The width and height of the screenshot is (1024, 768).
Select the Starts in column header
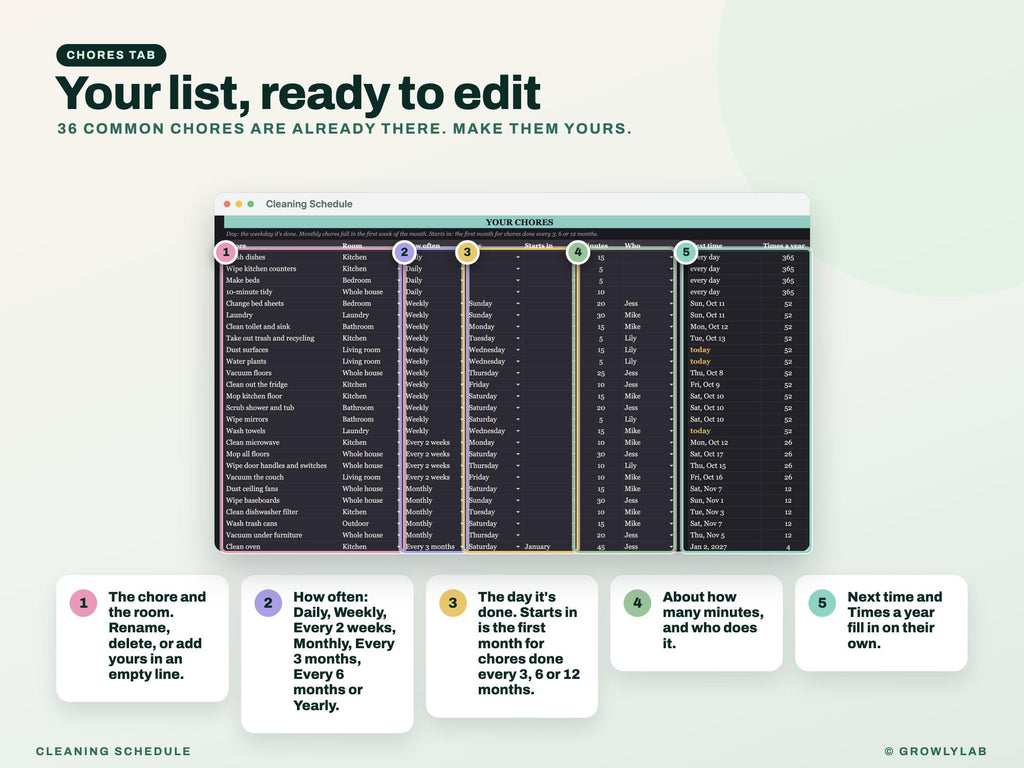(x=538, y=246)
